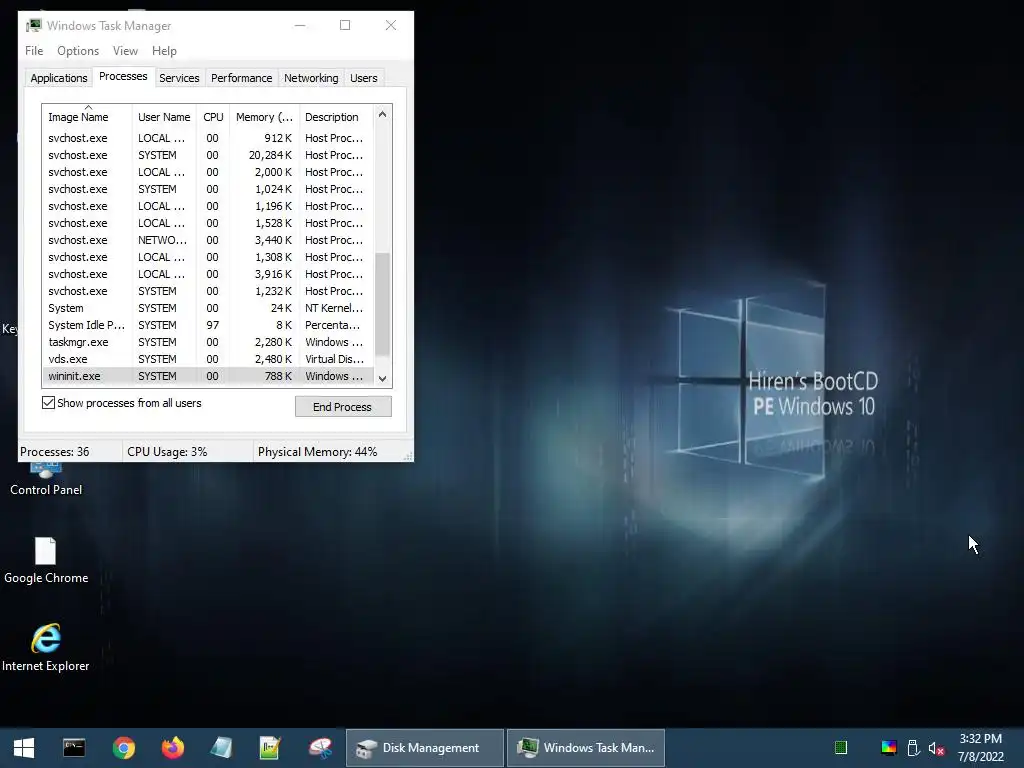
Task: Sort by Description column header
Action: click(x=336, y=117)
